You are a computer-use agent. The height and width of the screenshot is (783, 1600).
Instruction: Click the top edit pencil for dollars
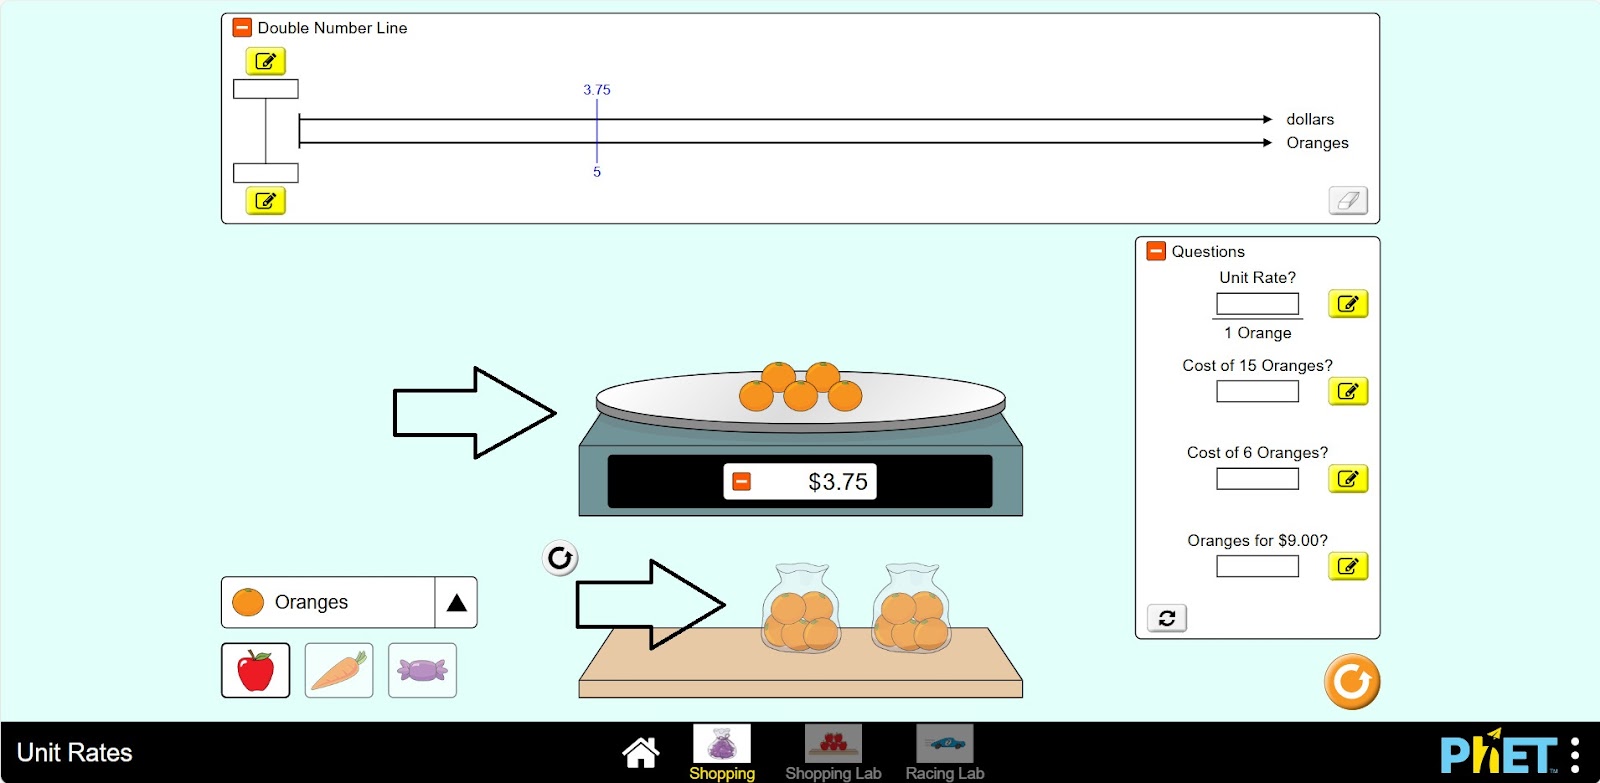[x=266, y=62]
